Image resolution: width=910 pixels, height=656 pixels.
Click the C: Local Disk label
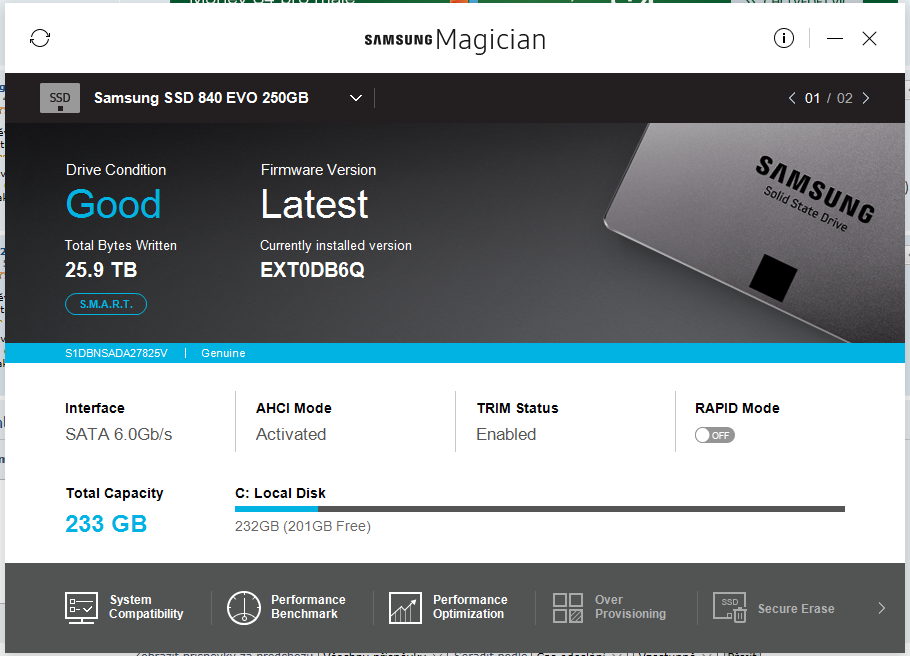(x=280, y=493)
